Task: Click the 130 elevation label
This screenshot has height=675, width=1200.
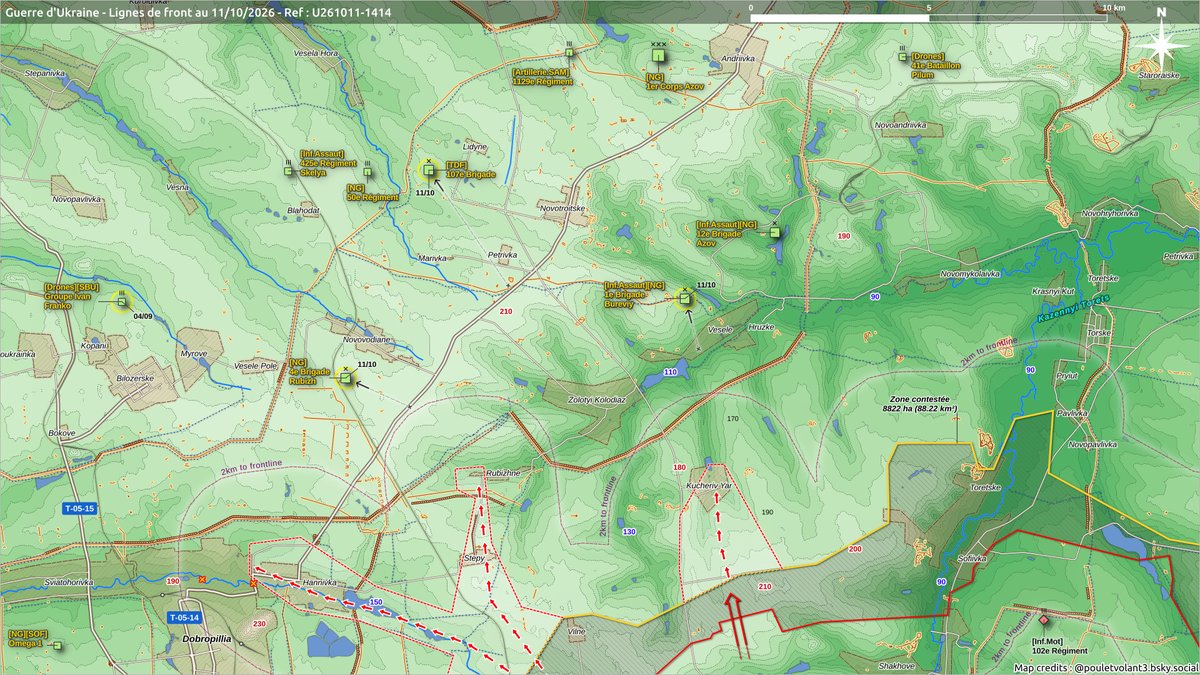Action: point(628,531)
